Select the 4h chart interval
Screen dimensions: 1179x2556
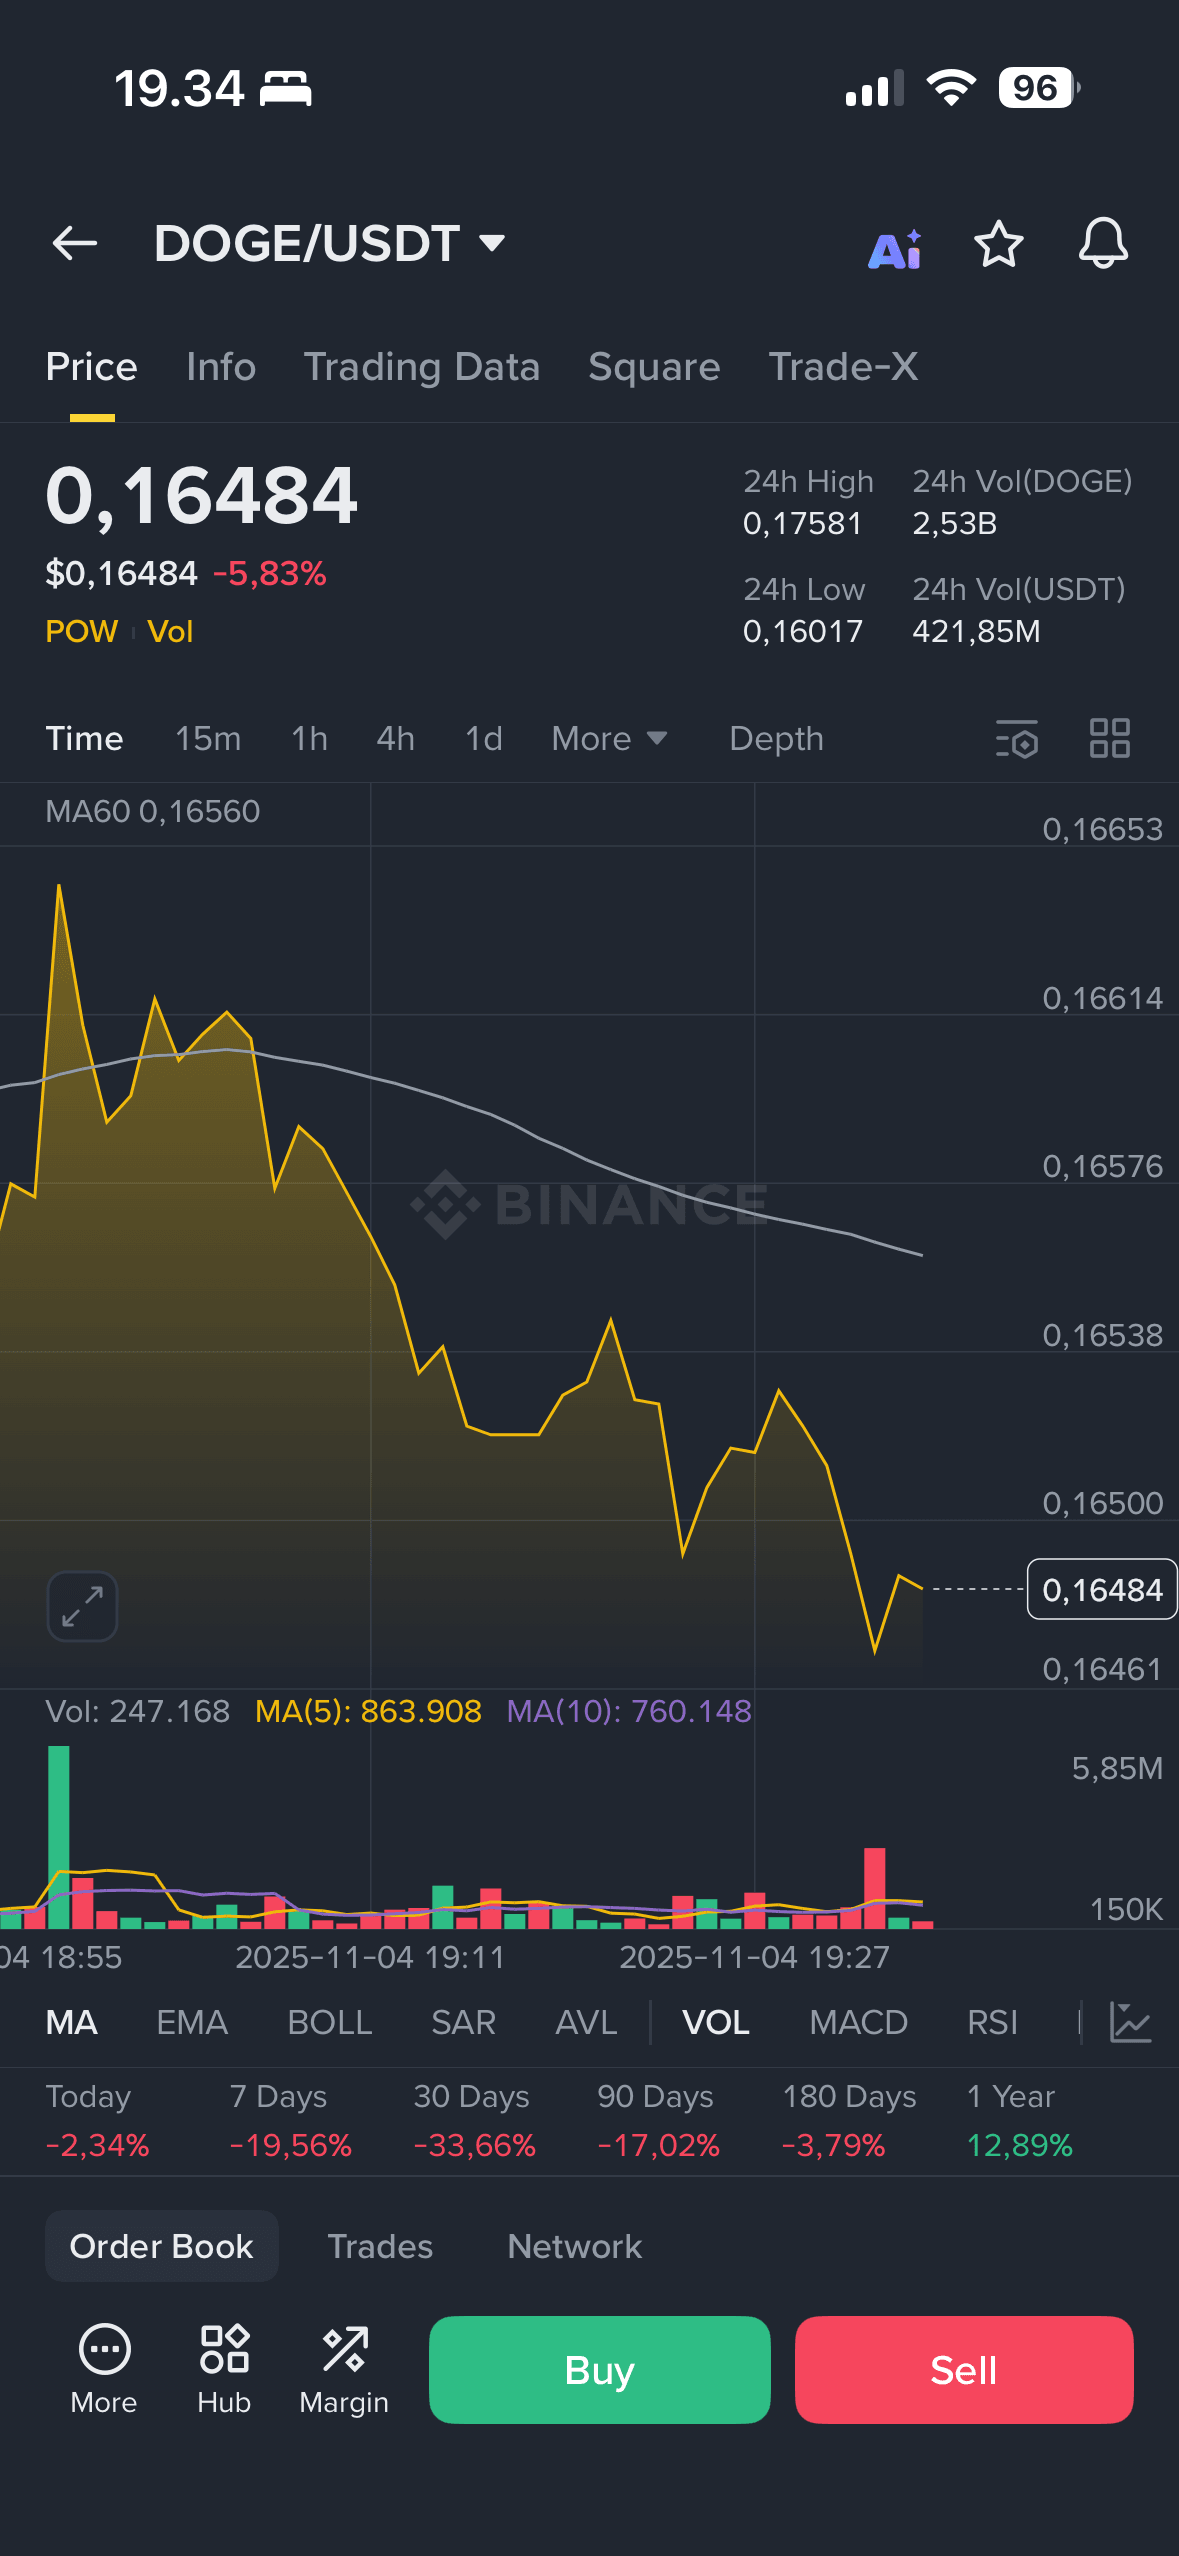396,739
